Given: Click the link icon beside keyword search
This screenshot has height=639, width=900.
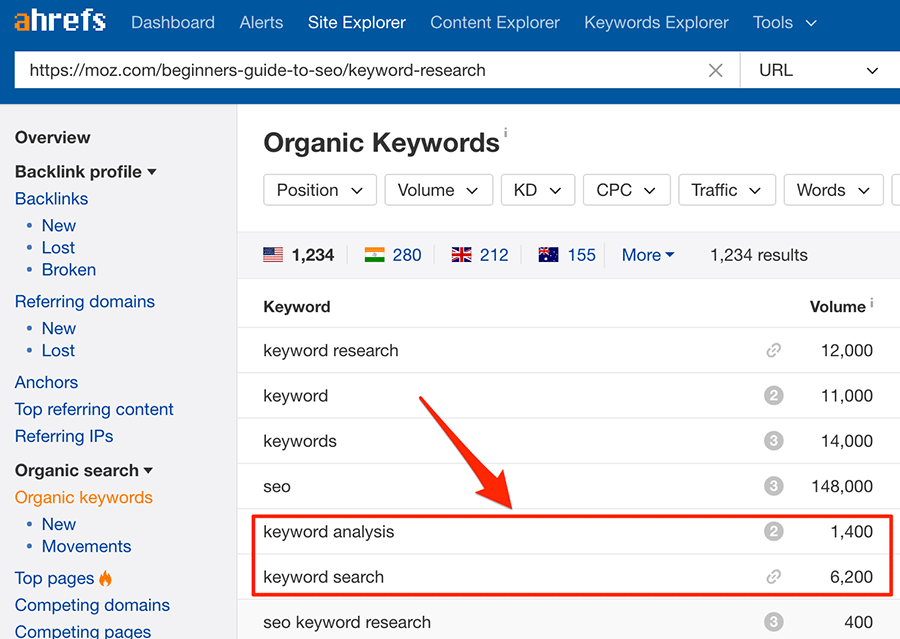Looking at the screenshot, I should point(773,577).
